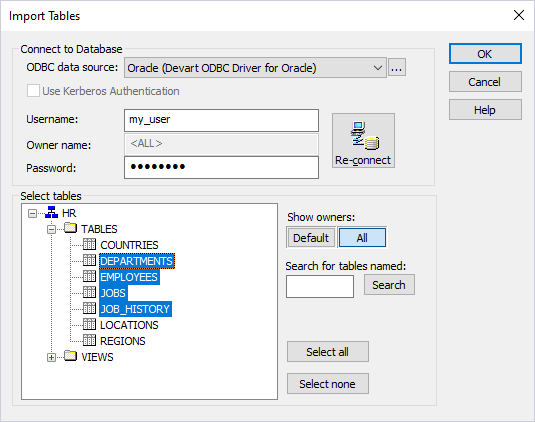
Task: Click the JOB_HISTORY table icon
Action: tap(89, 308)
